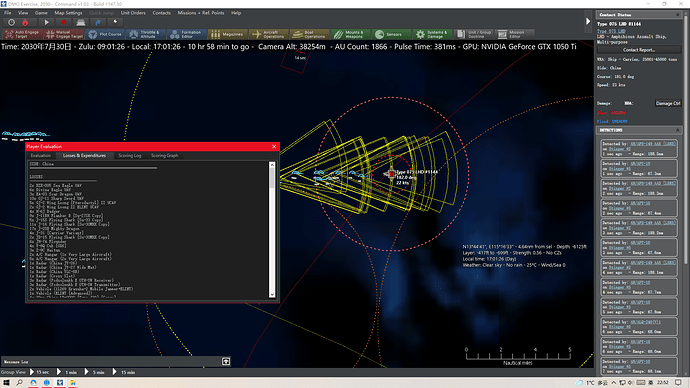Collapse the Contact Status panel
Image resolution: width=690 pixels, height=388 pixels.
(x=677, y=15)
